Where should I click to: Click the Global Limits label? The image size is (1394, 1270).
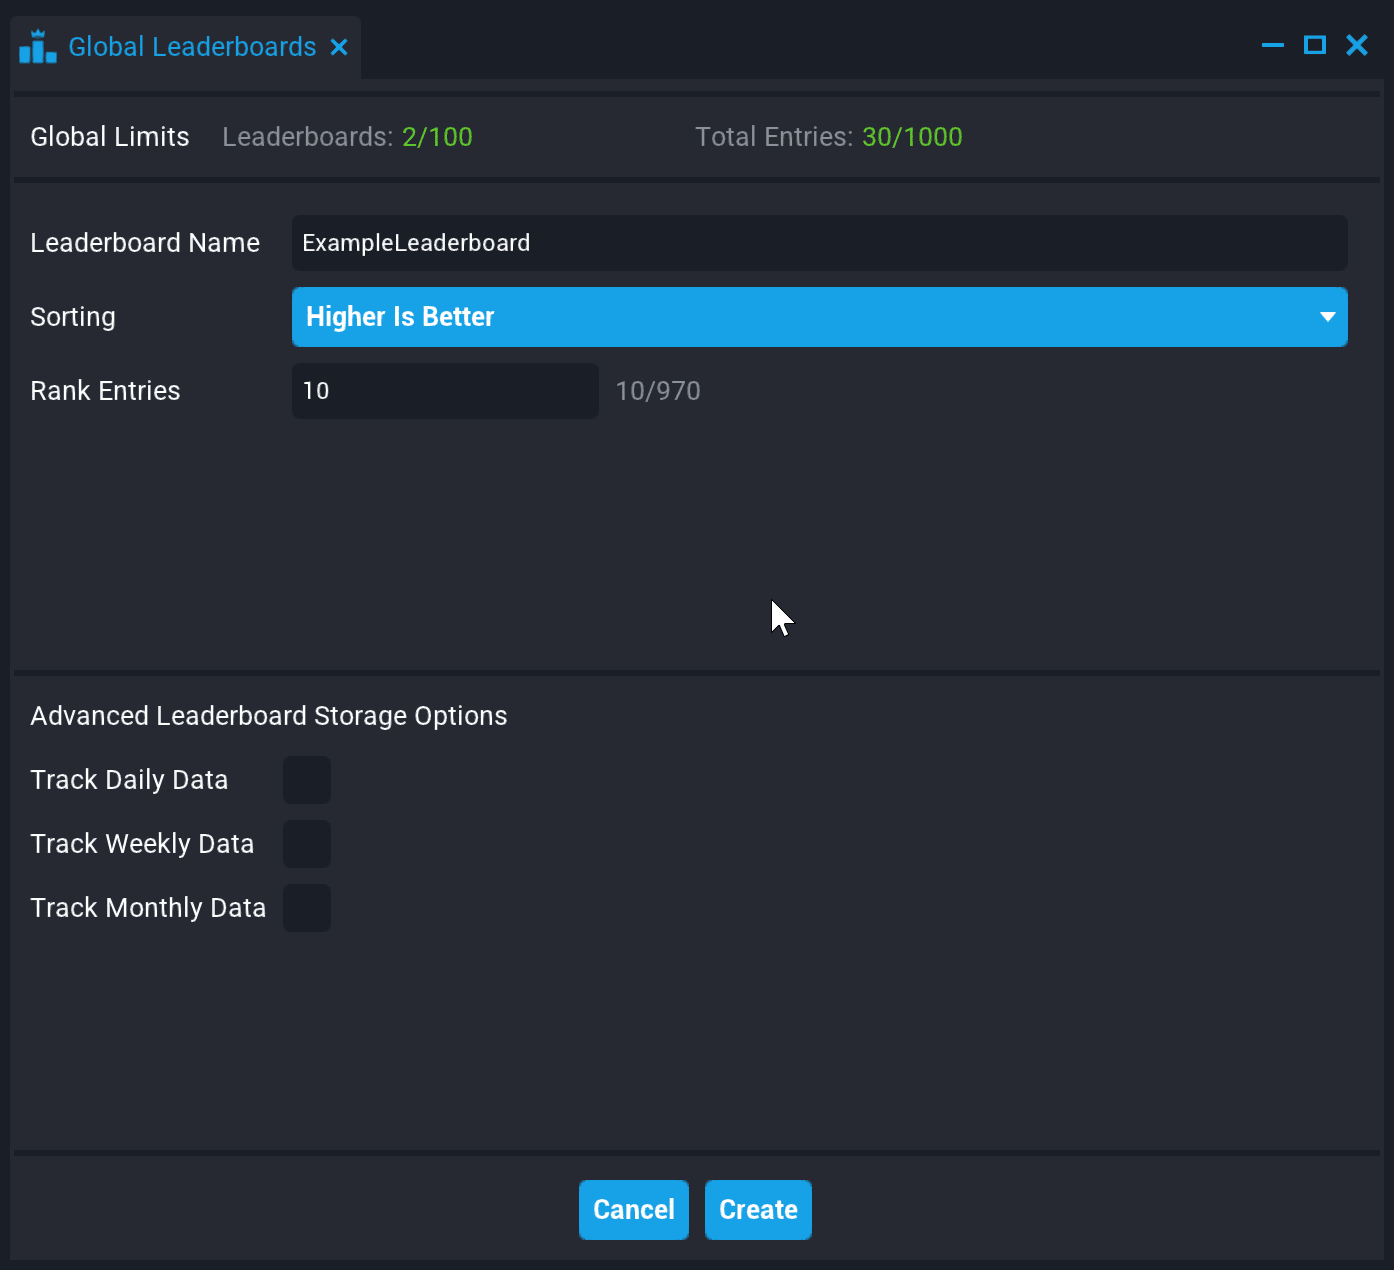tap(110, 137)
